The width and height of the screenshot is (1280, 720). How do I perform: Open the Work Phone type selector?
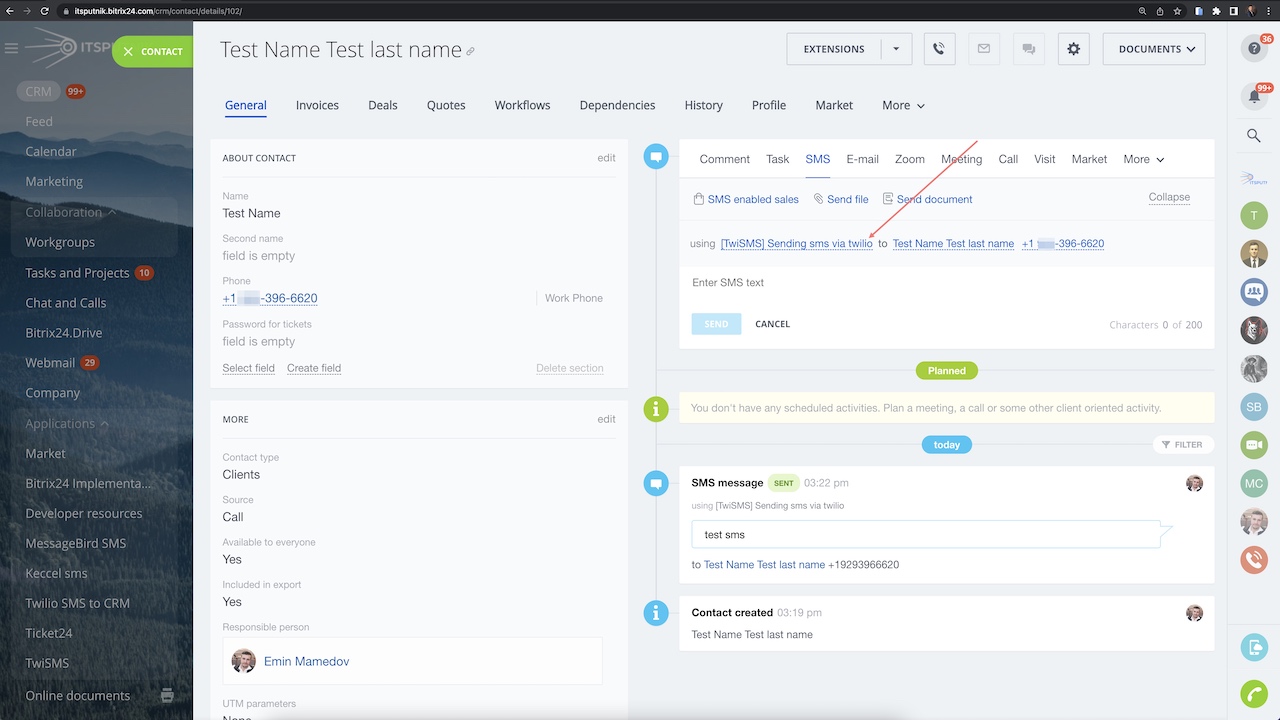[574, 298]
